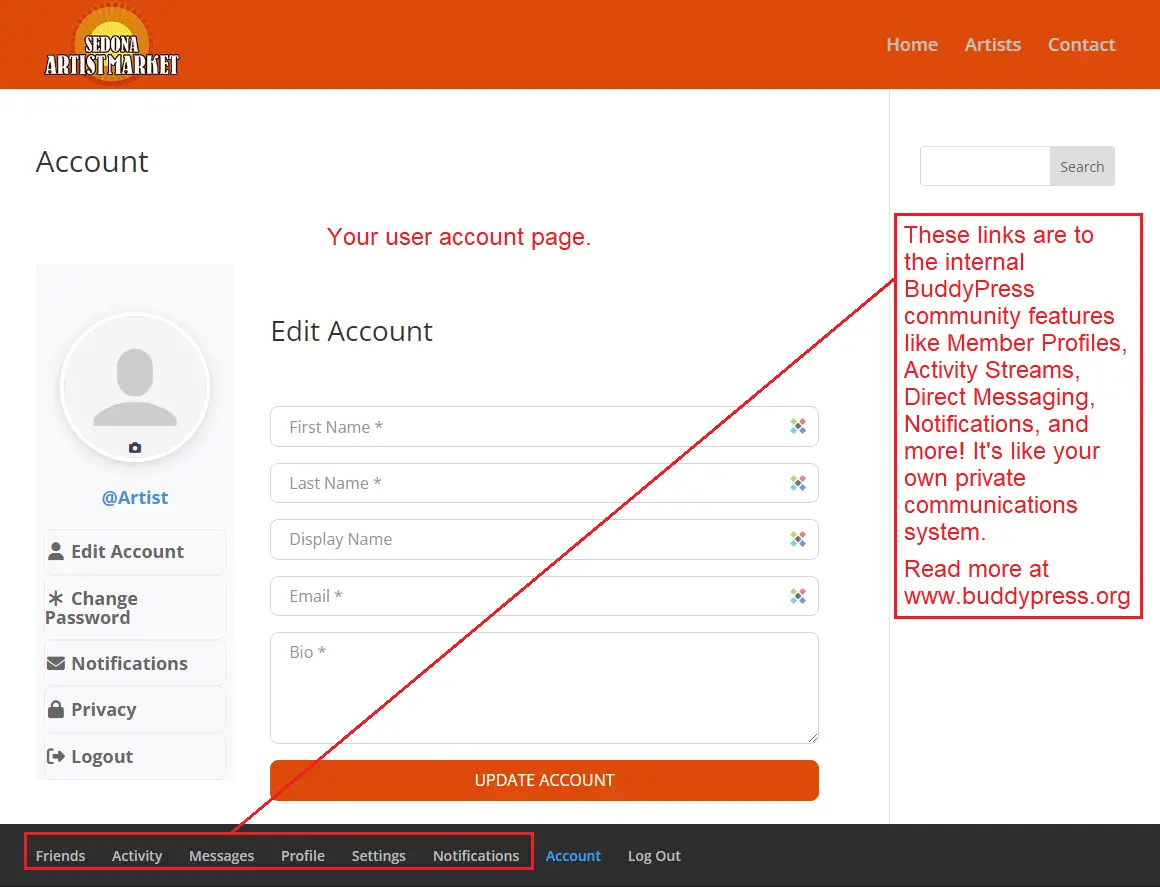Click the icon inside Last Name field

coord(797,483)
